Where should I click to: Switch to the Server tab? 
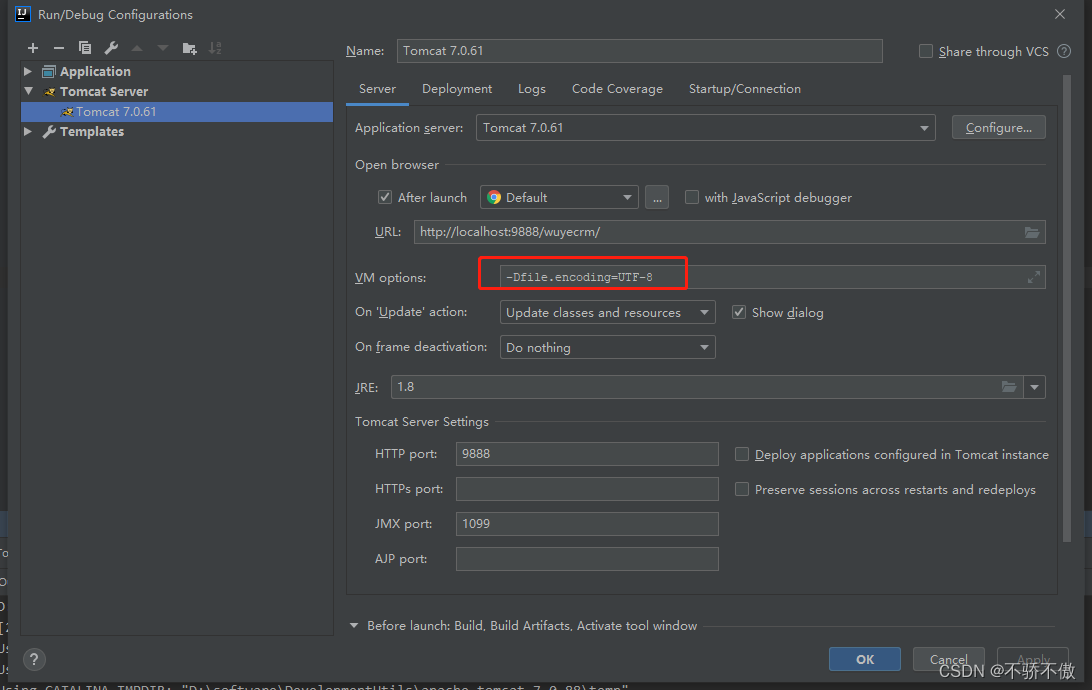coord(377,89)
